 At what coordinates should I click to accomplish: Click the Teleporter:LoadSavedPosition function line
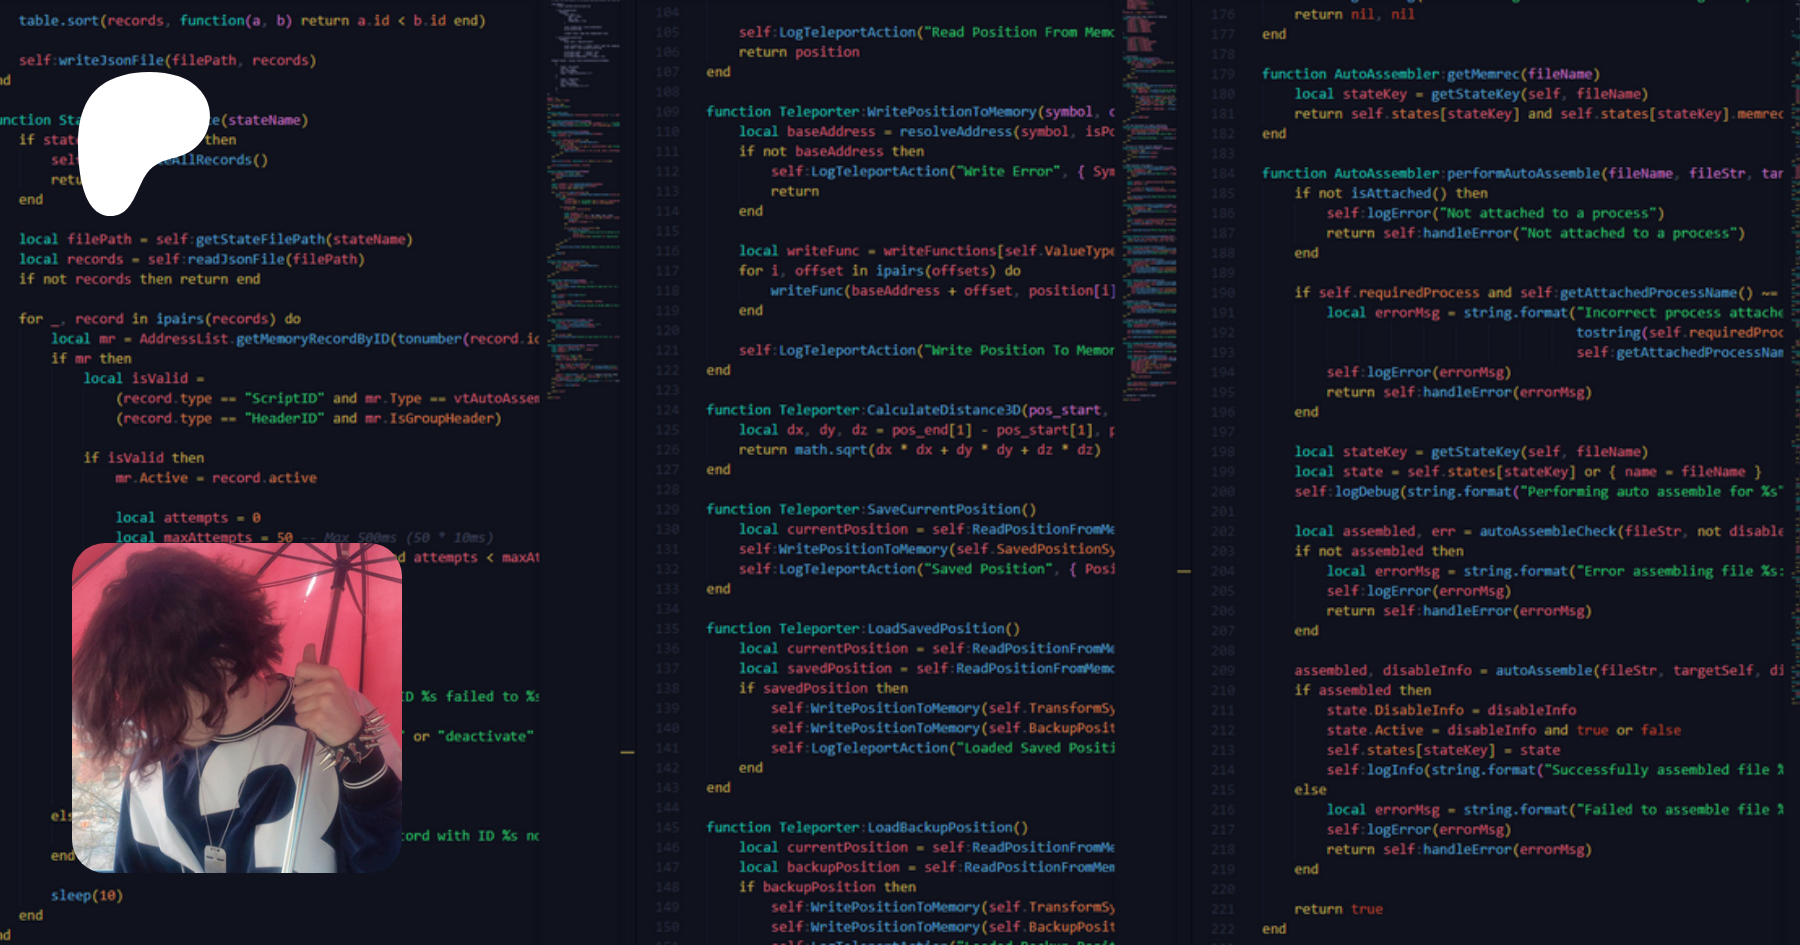862,629
